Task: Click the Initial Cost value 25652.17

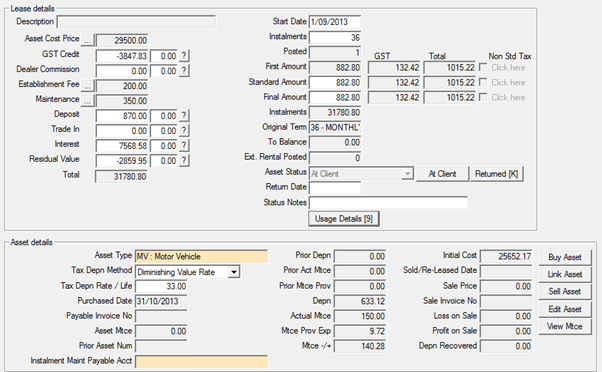Action: (x=506, y=256)
